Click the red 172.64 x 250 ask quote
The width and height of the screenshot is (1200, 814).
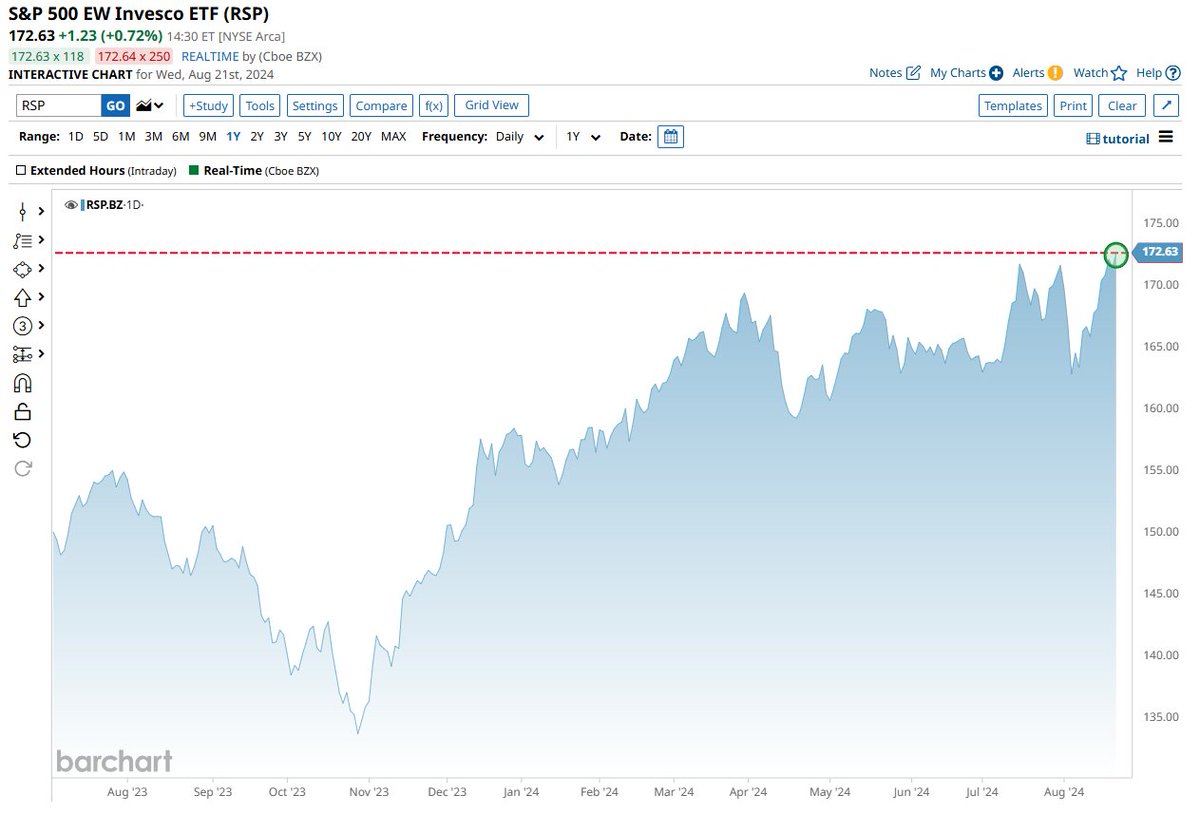135,57
